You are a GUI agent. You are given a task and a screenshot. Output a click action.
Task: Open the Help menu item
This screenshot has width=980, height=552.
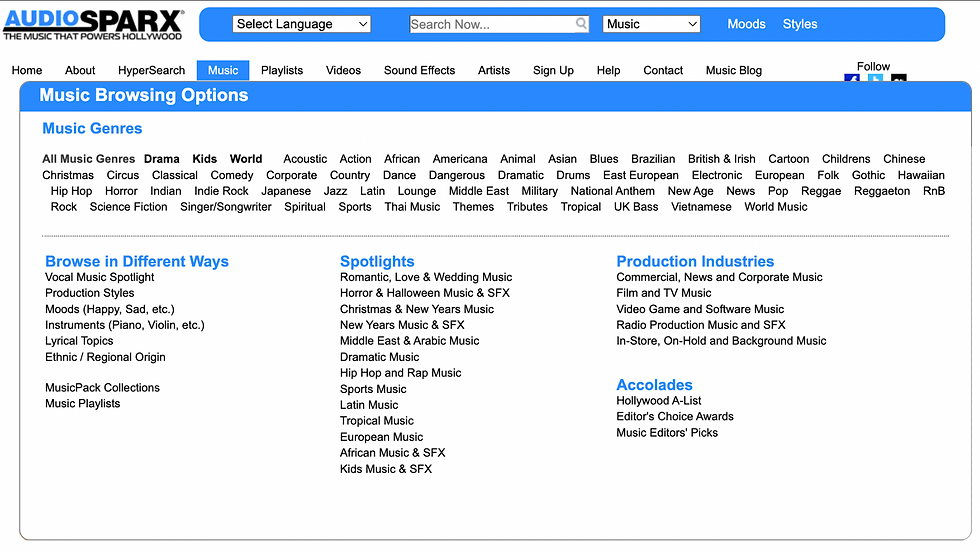coord(608,70)
